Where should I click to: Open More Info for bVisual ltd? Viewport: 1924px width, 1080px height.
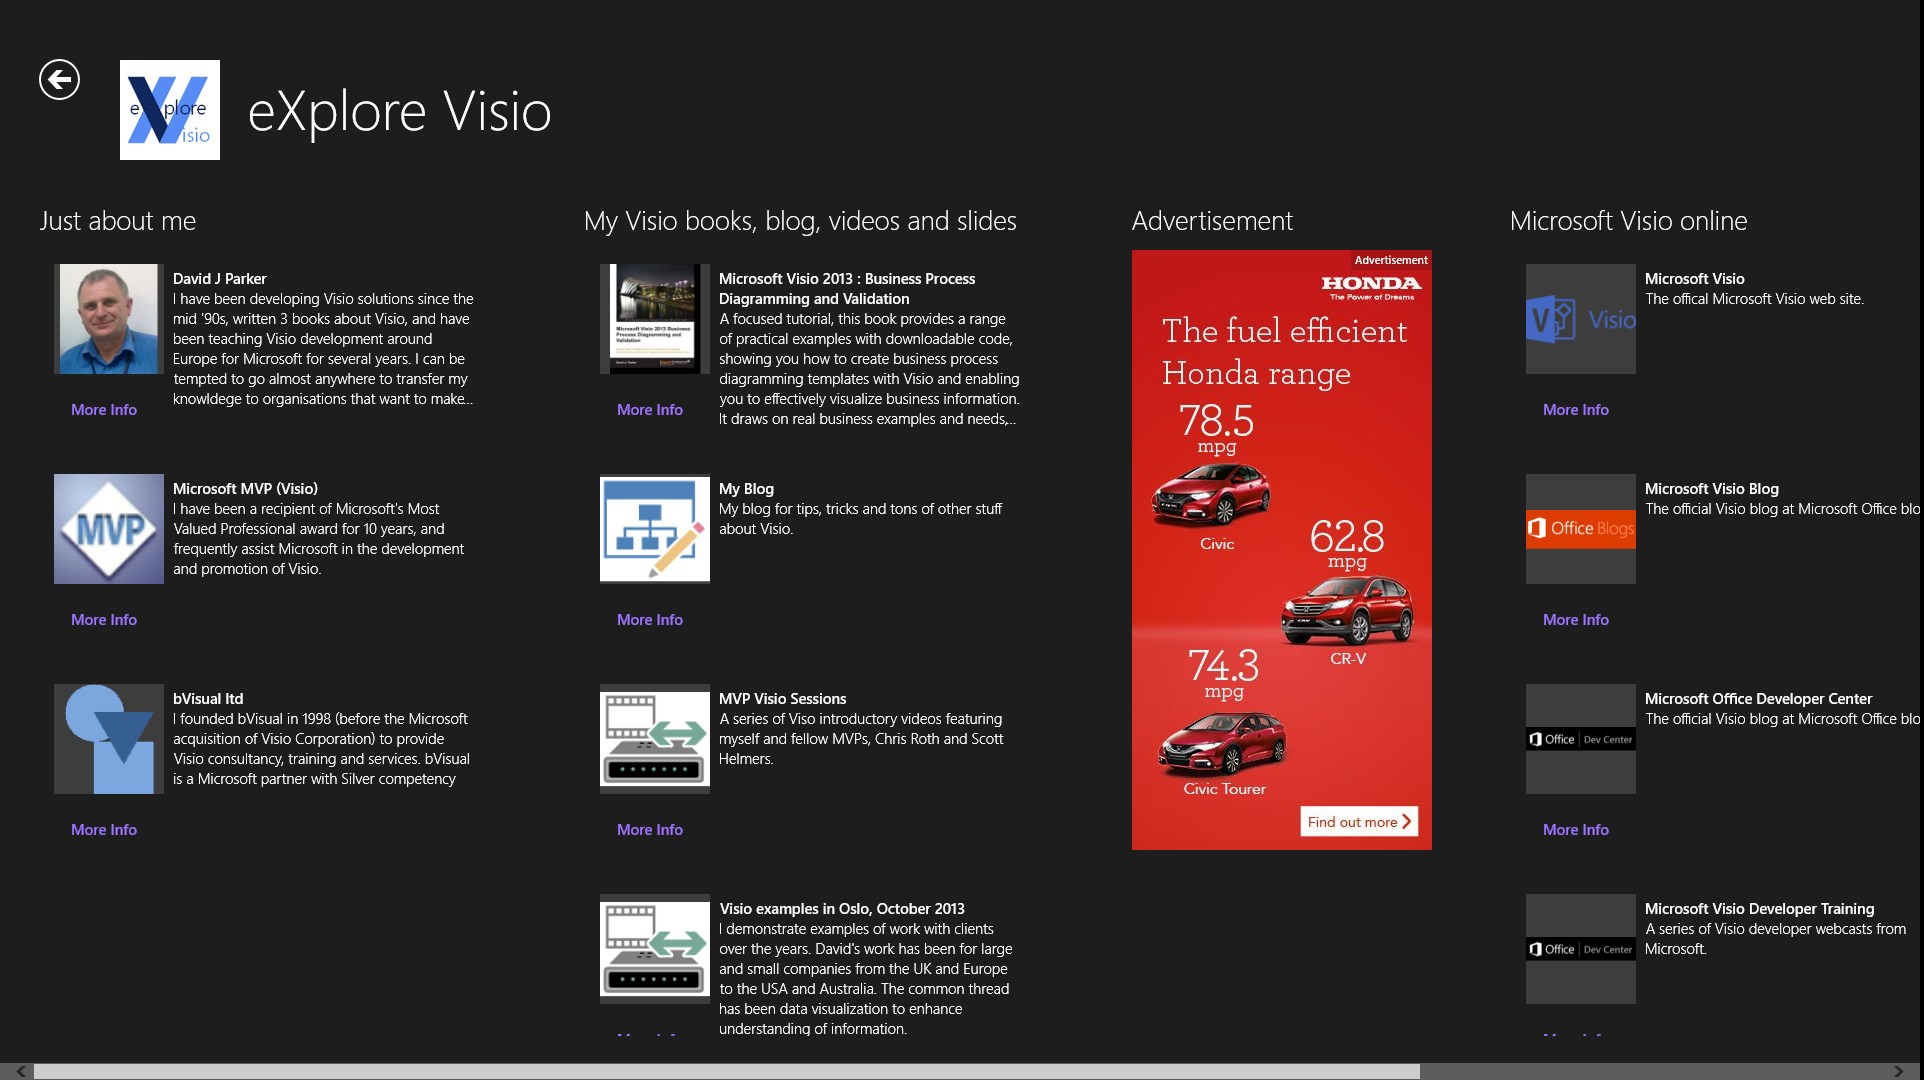point(102,829)
